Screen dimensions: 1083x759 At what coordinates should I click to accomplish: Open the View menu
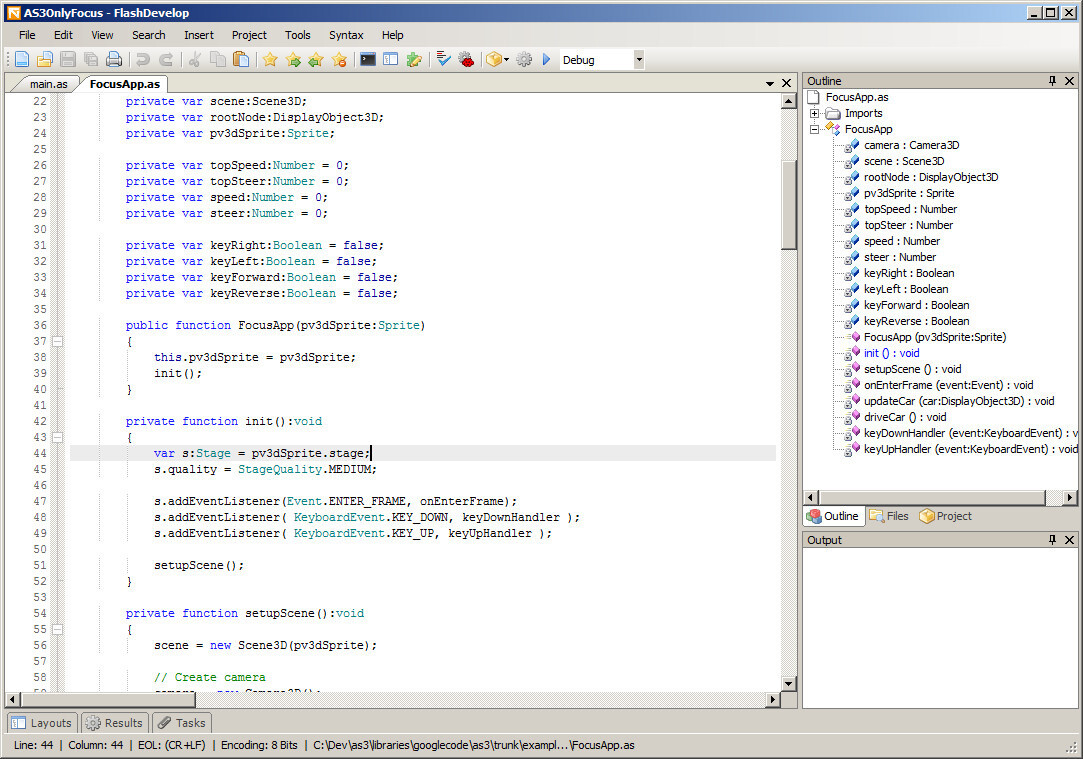(x=102, y=35)
